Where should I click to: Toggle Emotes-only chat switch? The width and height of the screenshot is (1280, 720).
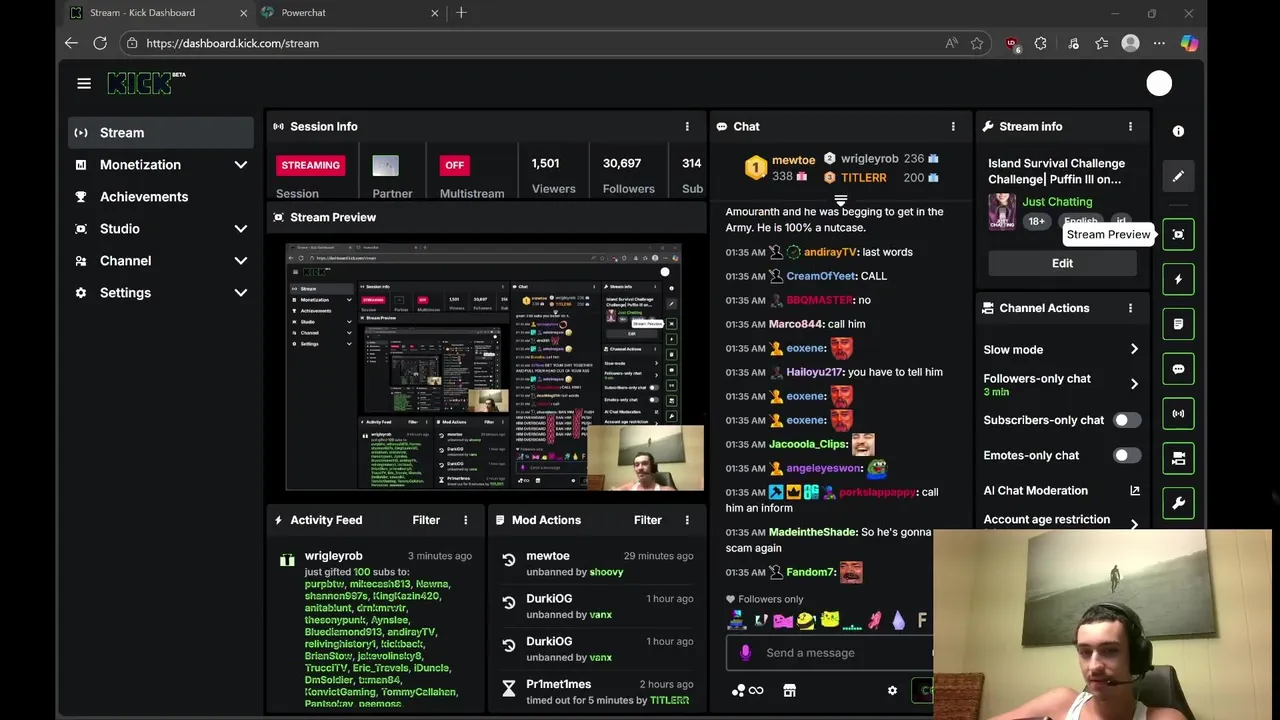point(1127,455)
